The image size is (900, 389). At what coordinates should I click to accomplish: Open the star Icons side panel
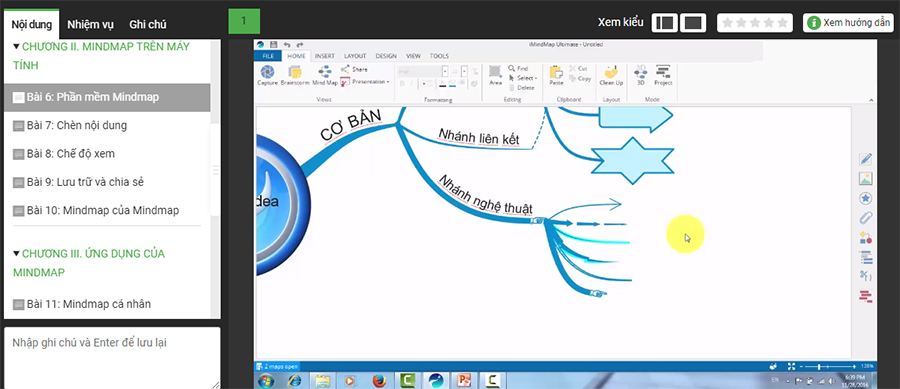click(866, 199)
